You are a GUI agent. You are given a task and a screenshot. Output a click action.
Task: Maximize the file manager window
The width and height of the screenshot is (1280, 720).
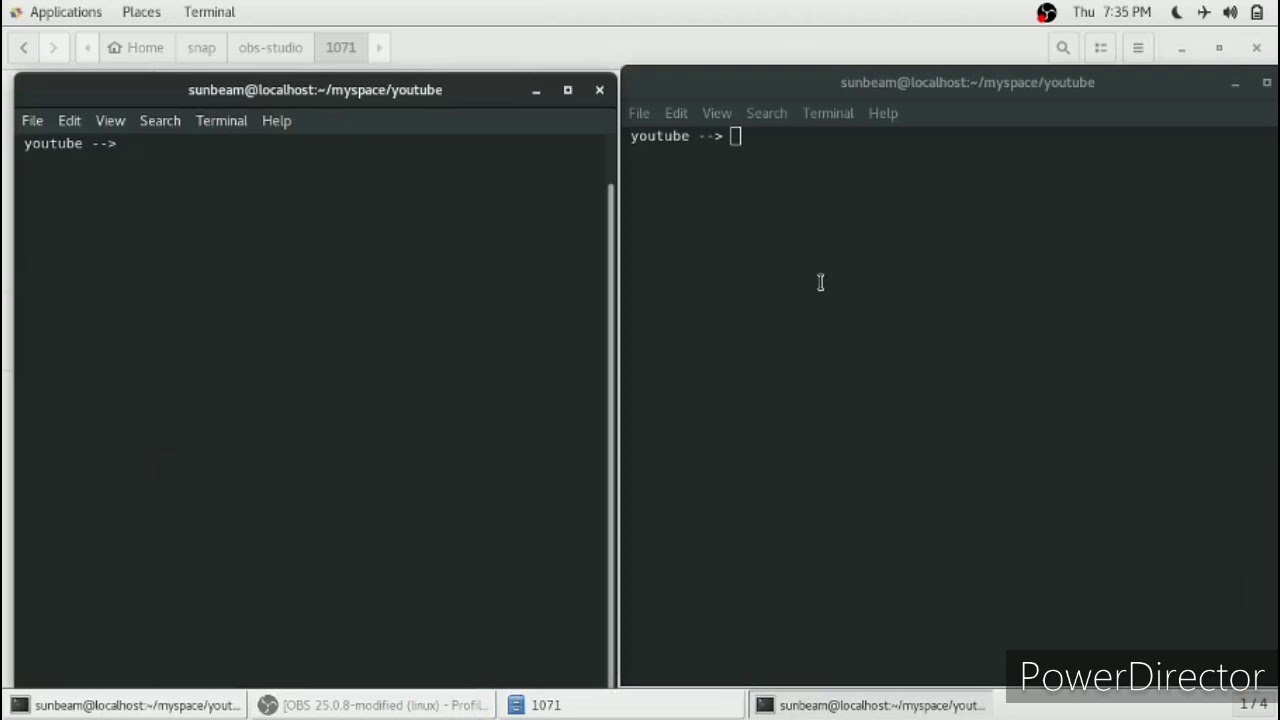click(x=1219, y=48)
